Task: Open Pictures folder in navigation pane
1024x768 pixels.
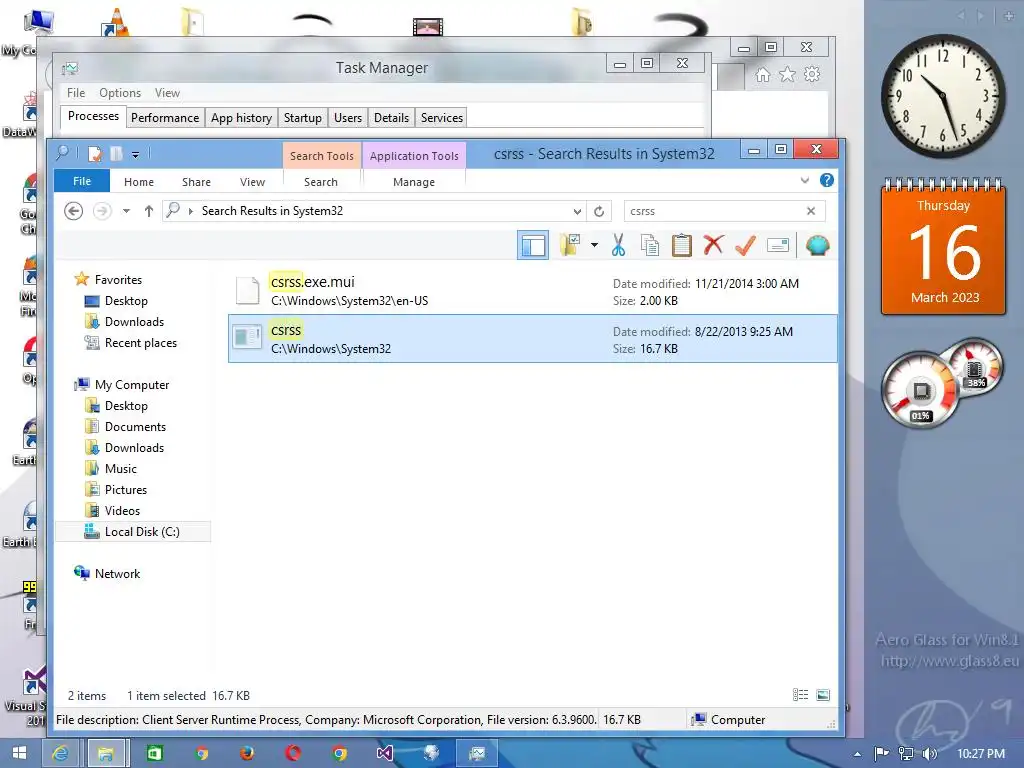Action: 125,490
